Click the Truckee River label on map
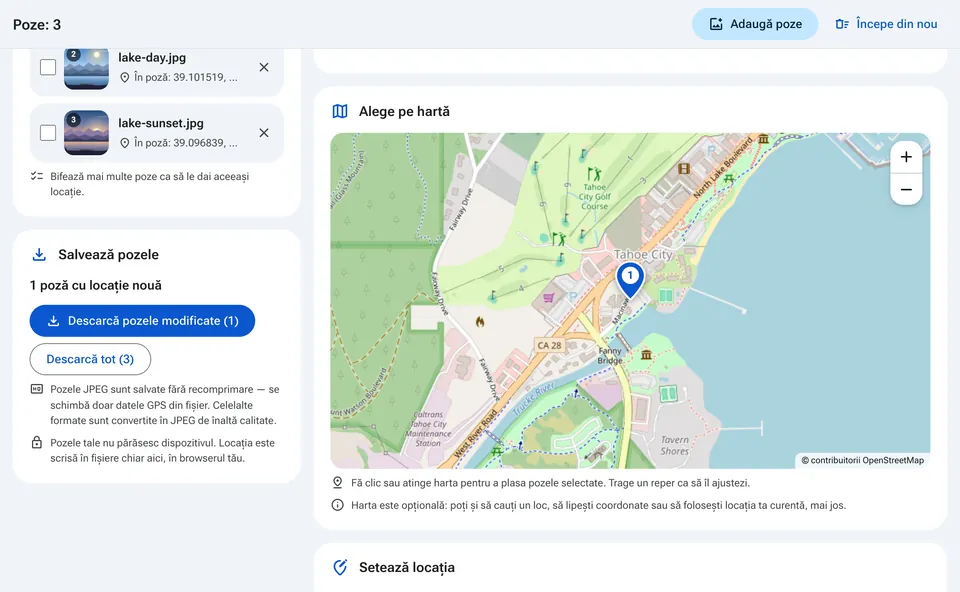Screen dimensions: 960x592 (534, 399)
